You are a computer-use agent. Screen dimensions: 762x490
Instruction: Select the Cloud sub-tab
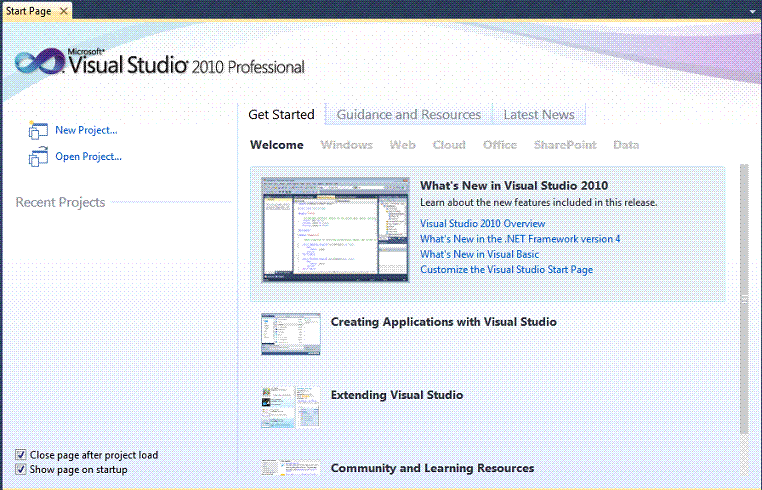point(449,145)
